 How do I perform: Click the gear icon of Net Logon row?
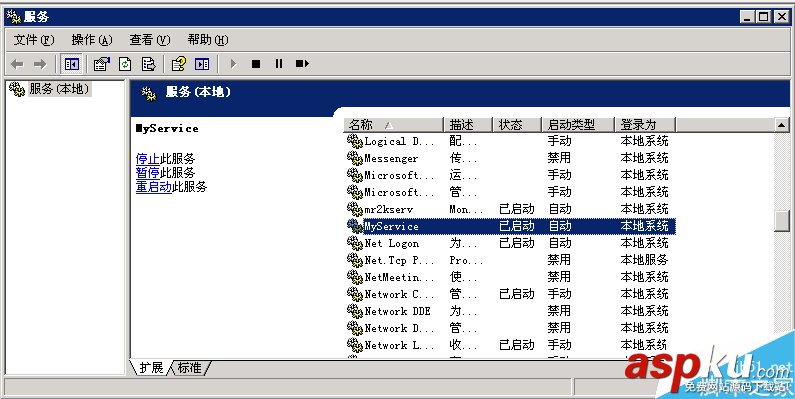tap(354, 242)
